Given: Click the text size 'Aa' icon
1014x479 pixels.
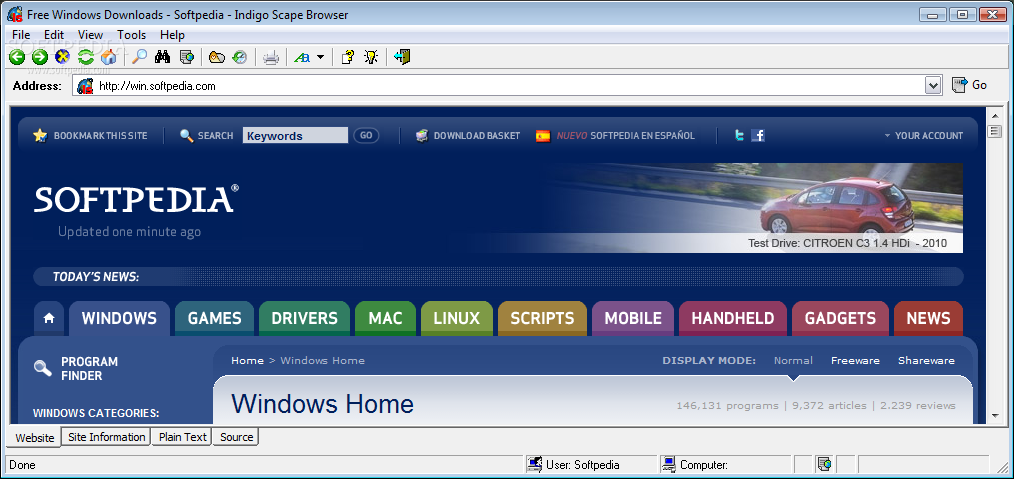Looking at the screenshot, I should (x=302, y=58).
